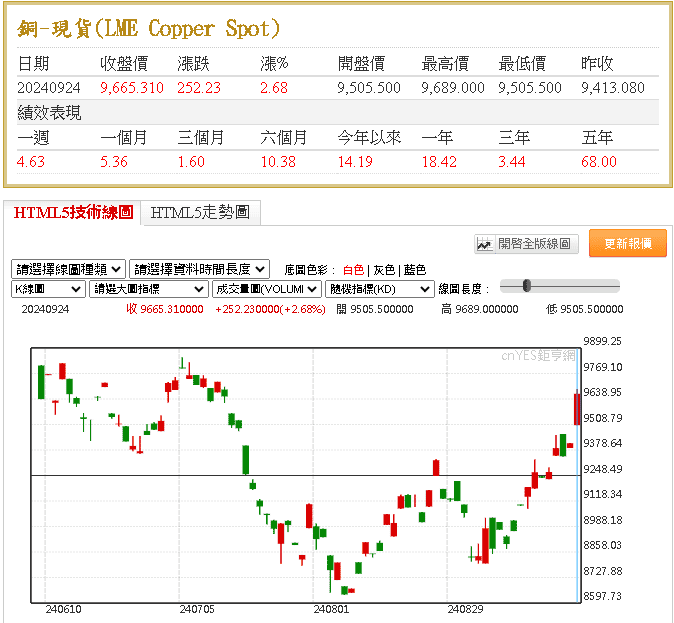
Task: Switch to the HTML5技術線圖 tab
Action: point(73,212)
